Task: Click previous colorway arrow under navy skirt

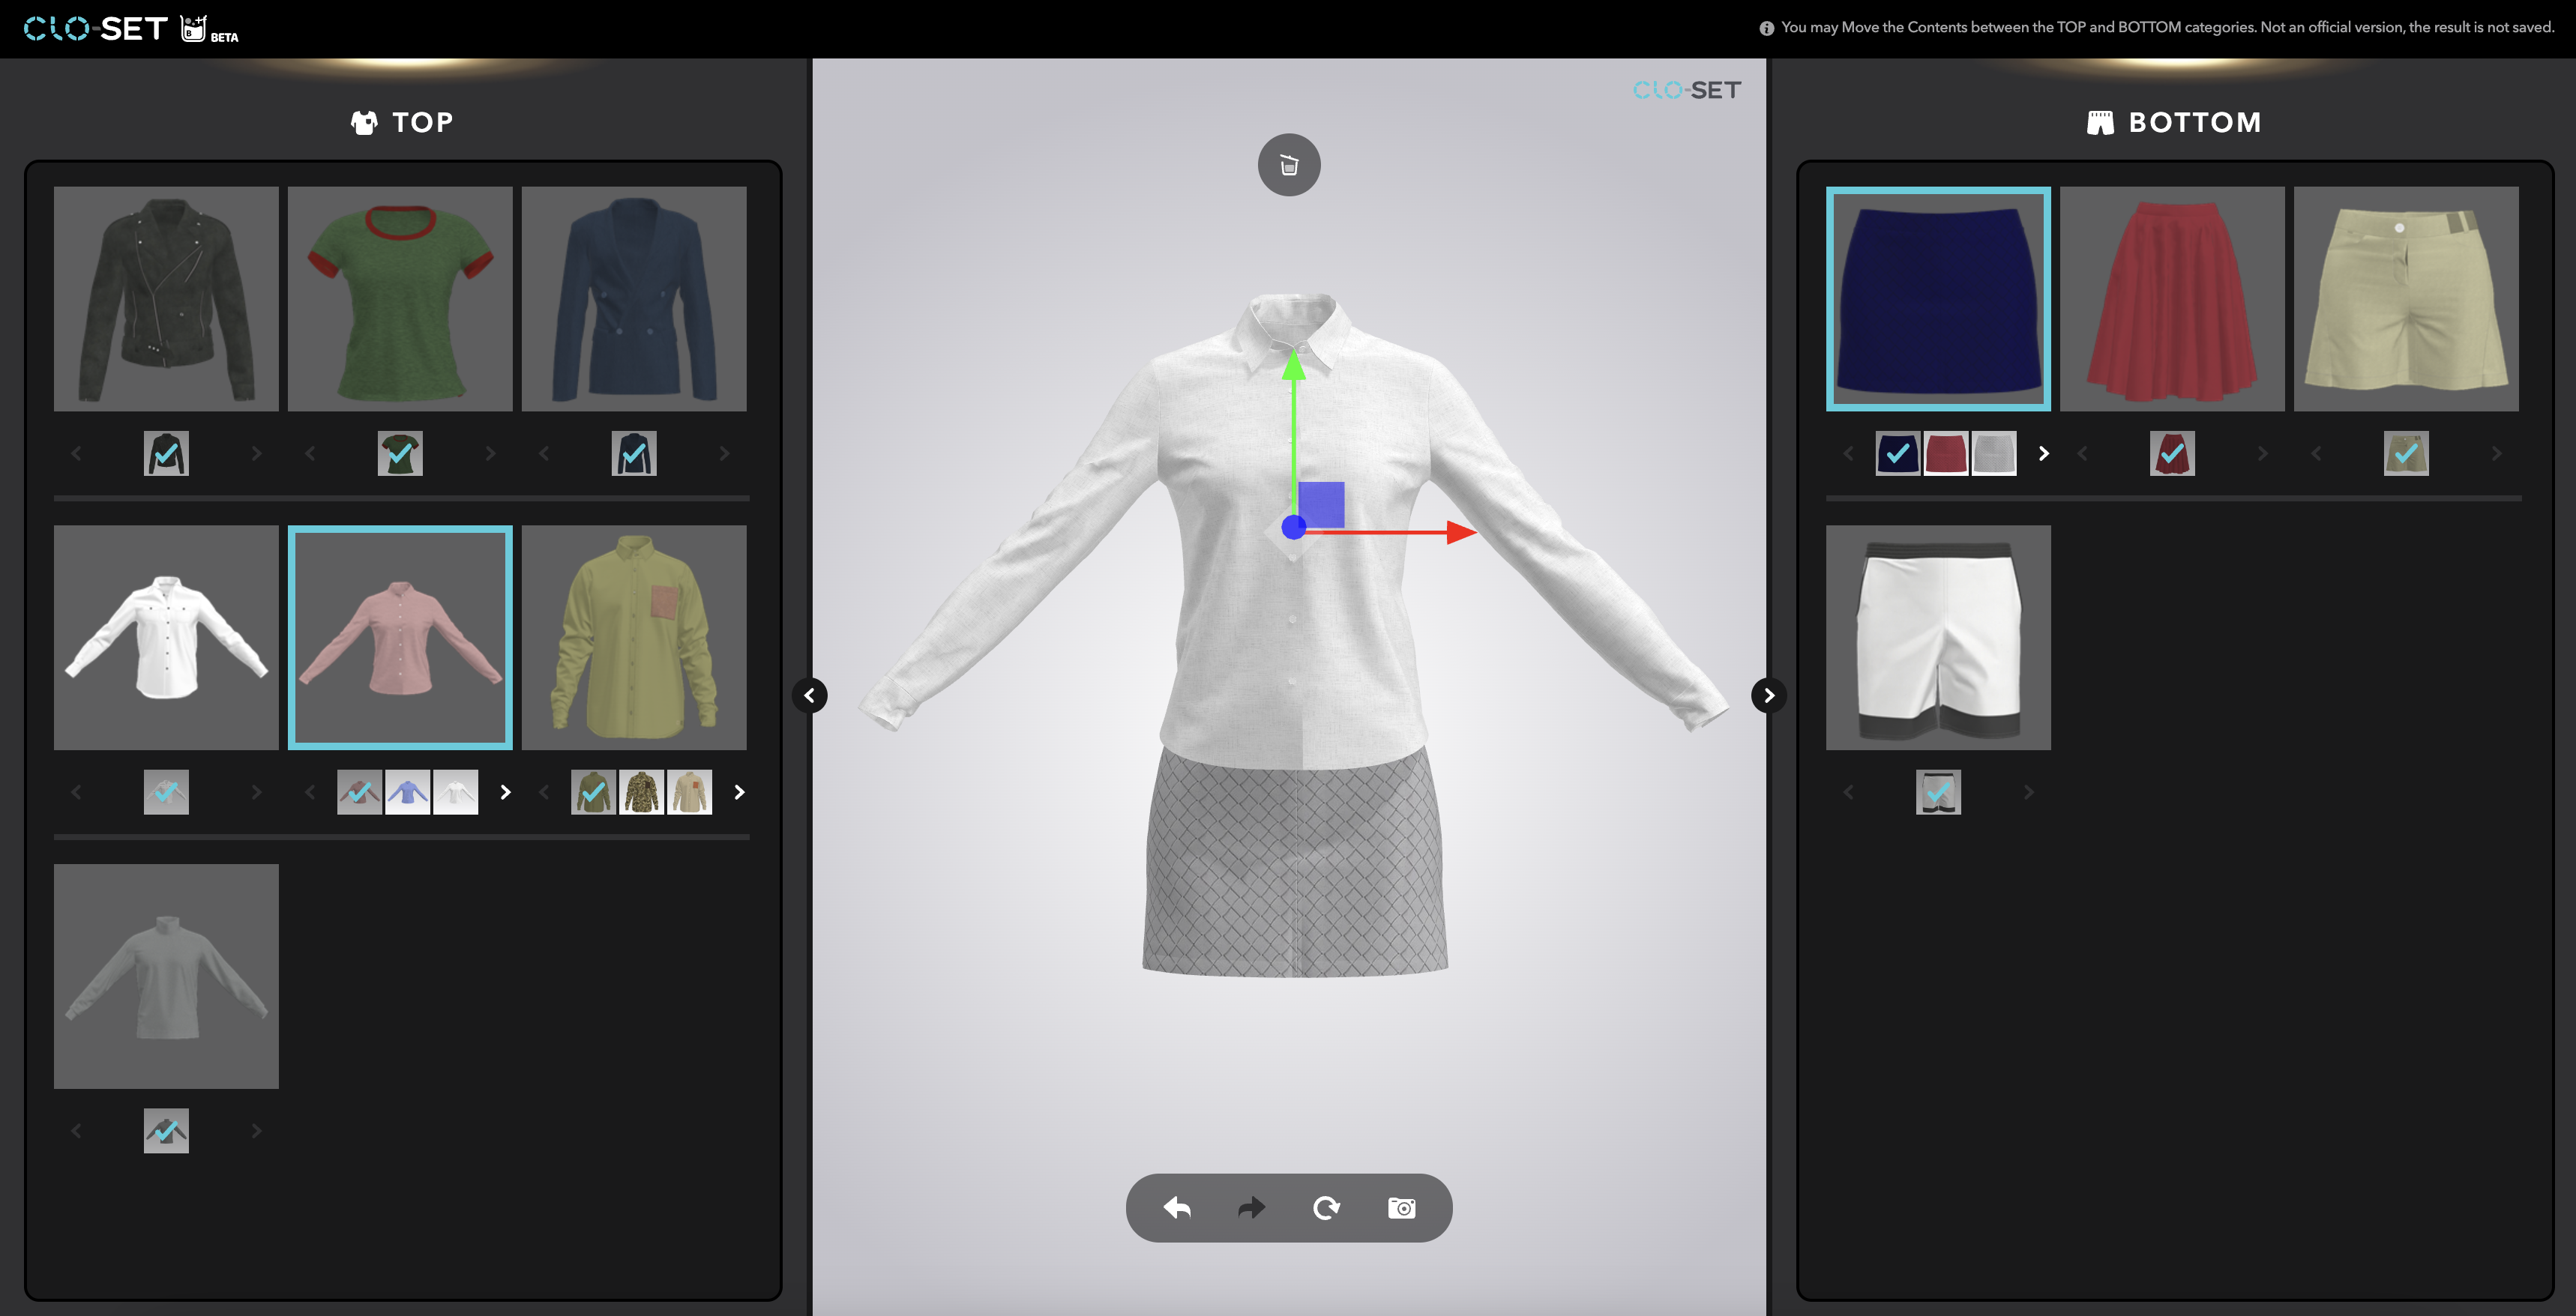Action: point(1849,454)
